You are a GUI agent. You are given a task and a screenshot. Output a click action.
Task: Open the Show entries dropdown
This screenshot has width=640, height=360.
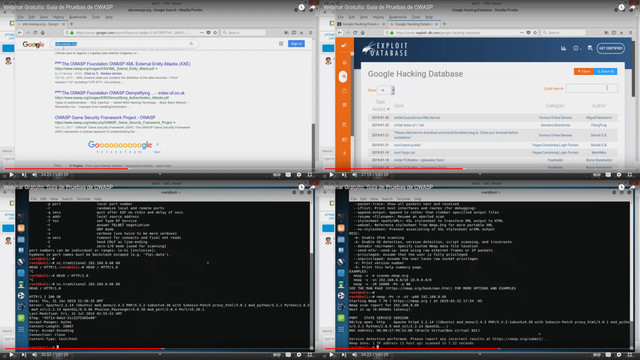[x=386, y=90]
